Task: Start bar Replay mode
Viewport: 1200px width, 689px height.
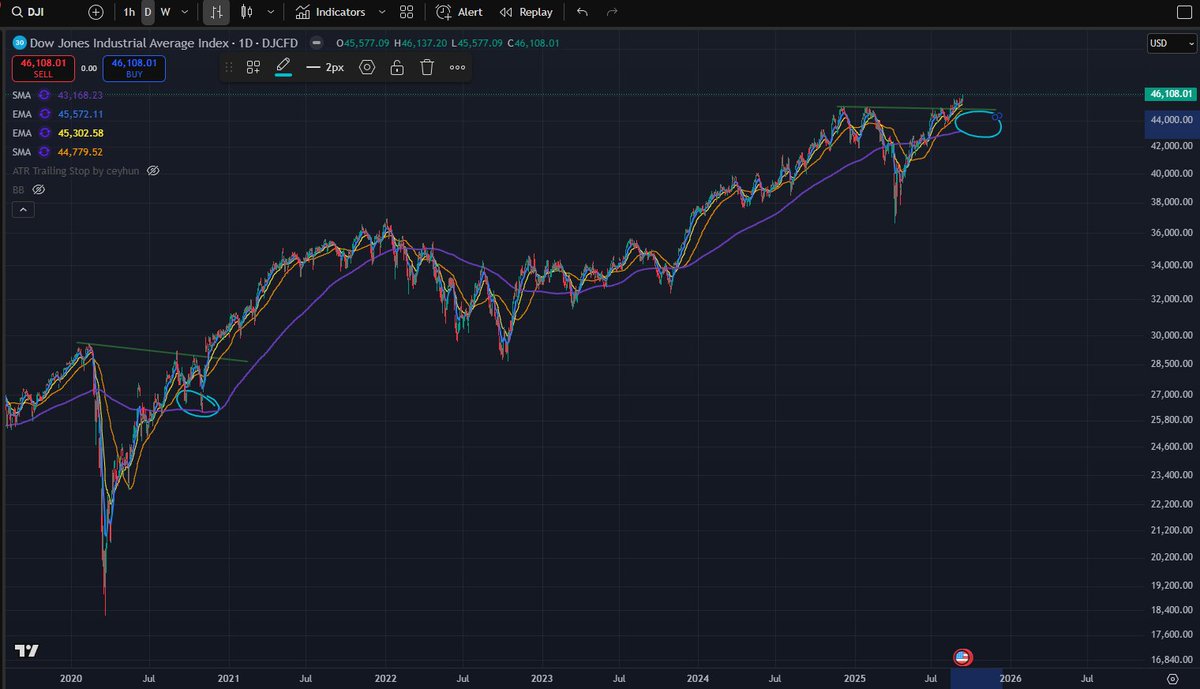Action: 526,12
